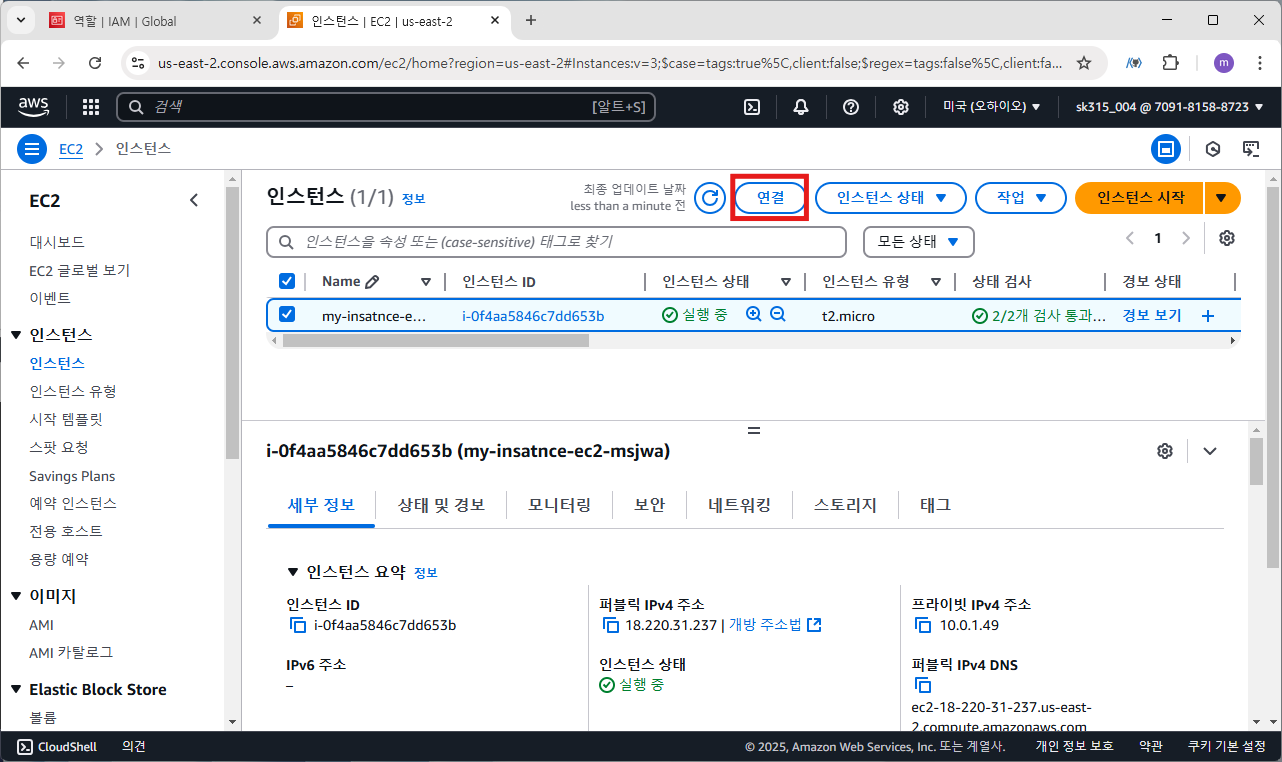Copy the public IPv4 DNS
The width and height of the screenshot is (1282, 762).
[x=924, y=685]
